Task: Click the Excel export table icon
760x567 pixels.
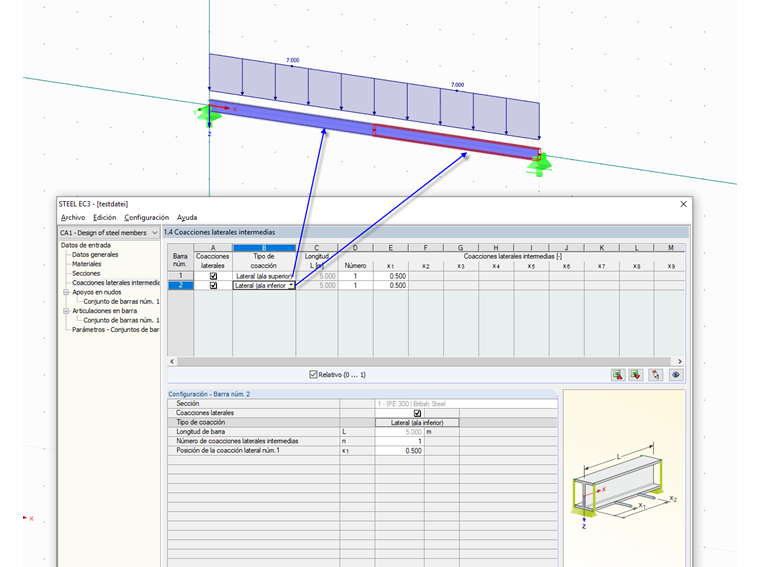Action: click(x=618, y=375)
